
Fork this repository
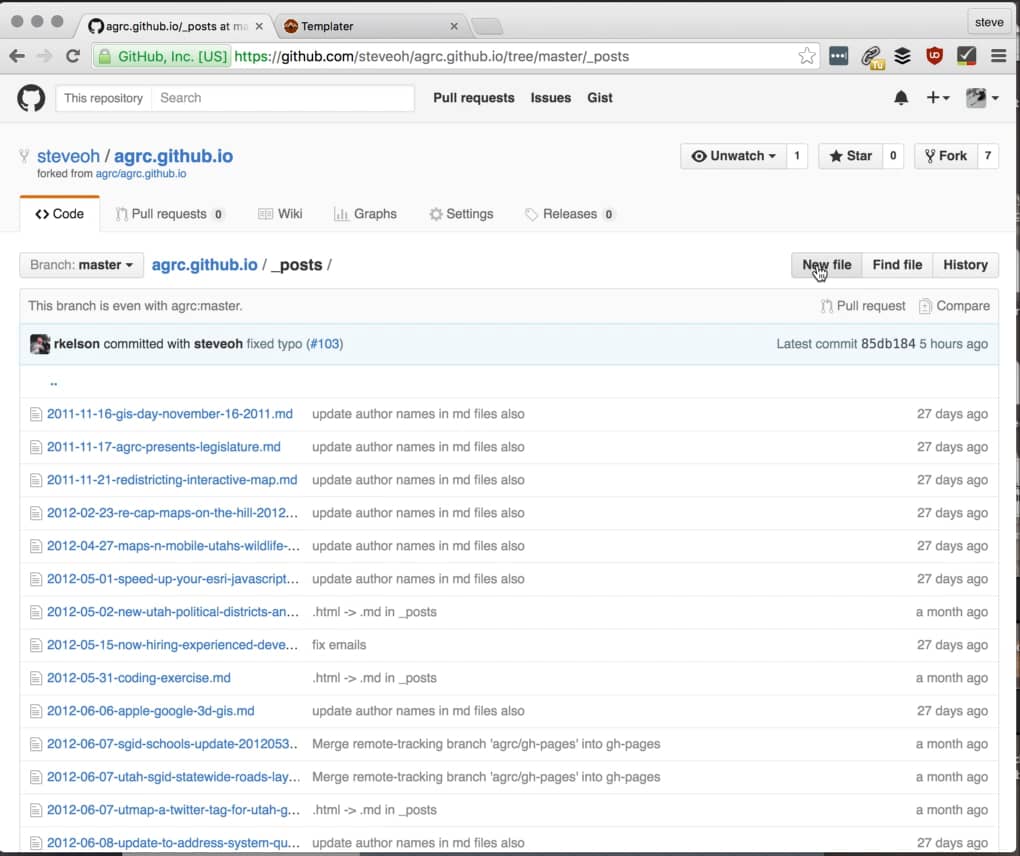click(x=946, y=156)
